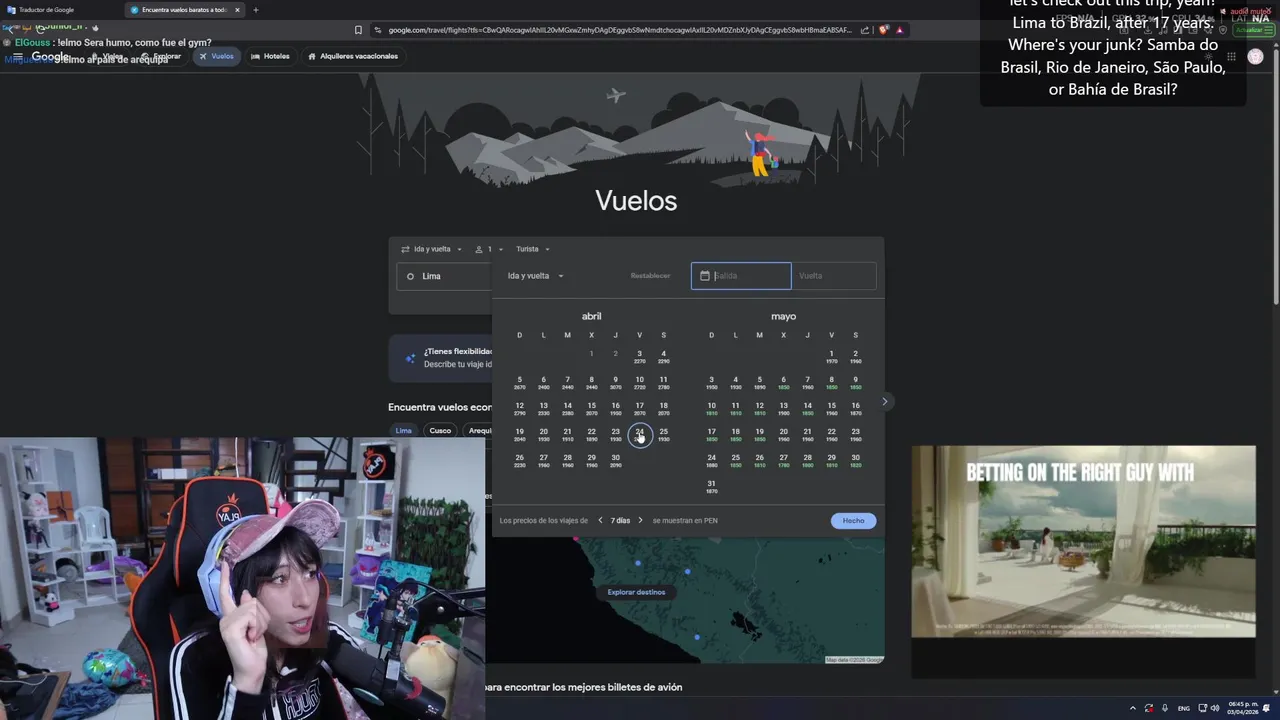Pick April 15 in the calendar
The width and height of the screenshot is (1280, 720).
pyautogui.click(x=592, y=408)
